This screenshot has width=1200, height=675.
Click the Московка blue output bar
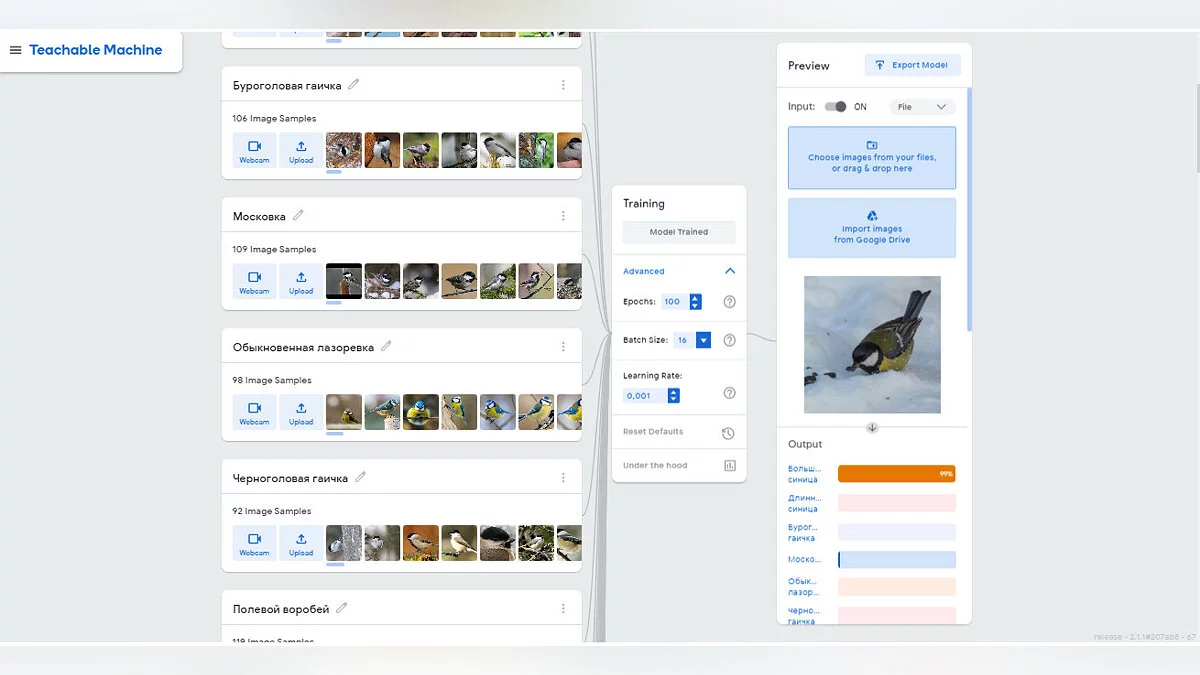point(897,560)
